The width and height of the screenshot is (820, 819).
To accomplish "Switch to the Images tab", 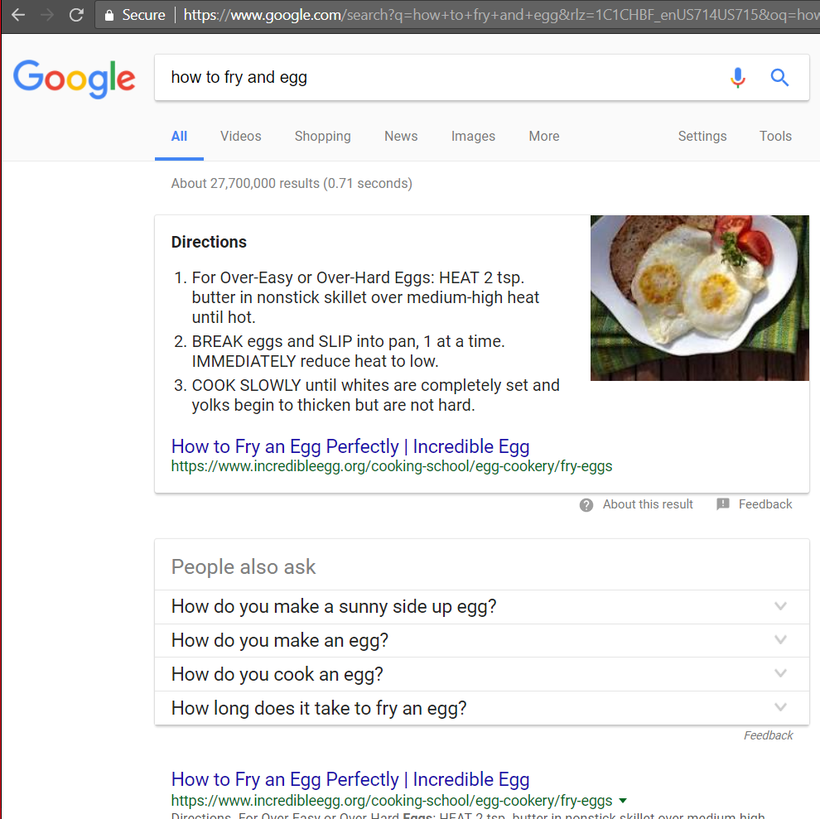I will 473,136.
